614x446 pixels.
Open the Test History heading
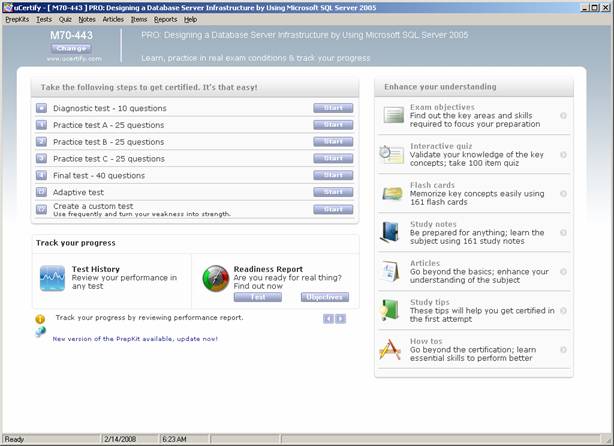click(96, 269)
